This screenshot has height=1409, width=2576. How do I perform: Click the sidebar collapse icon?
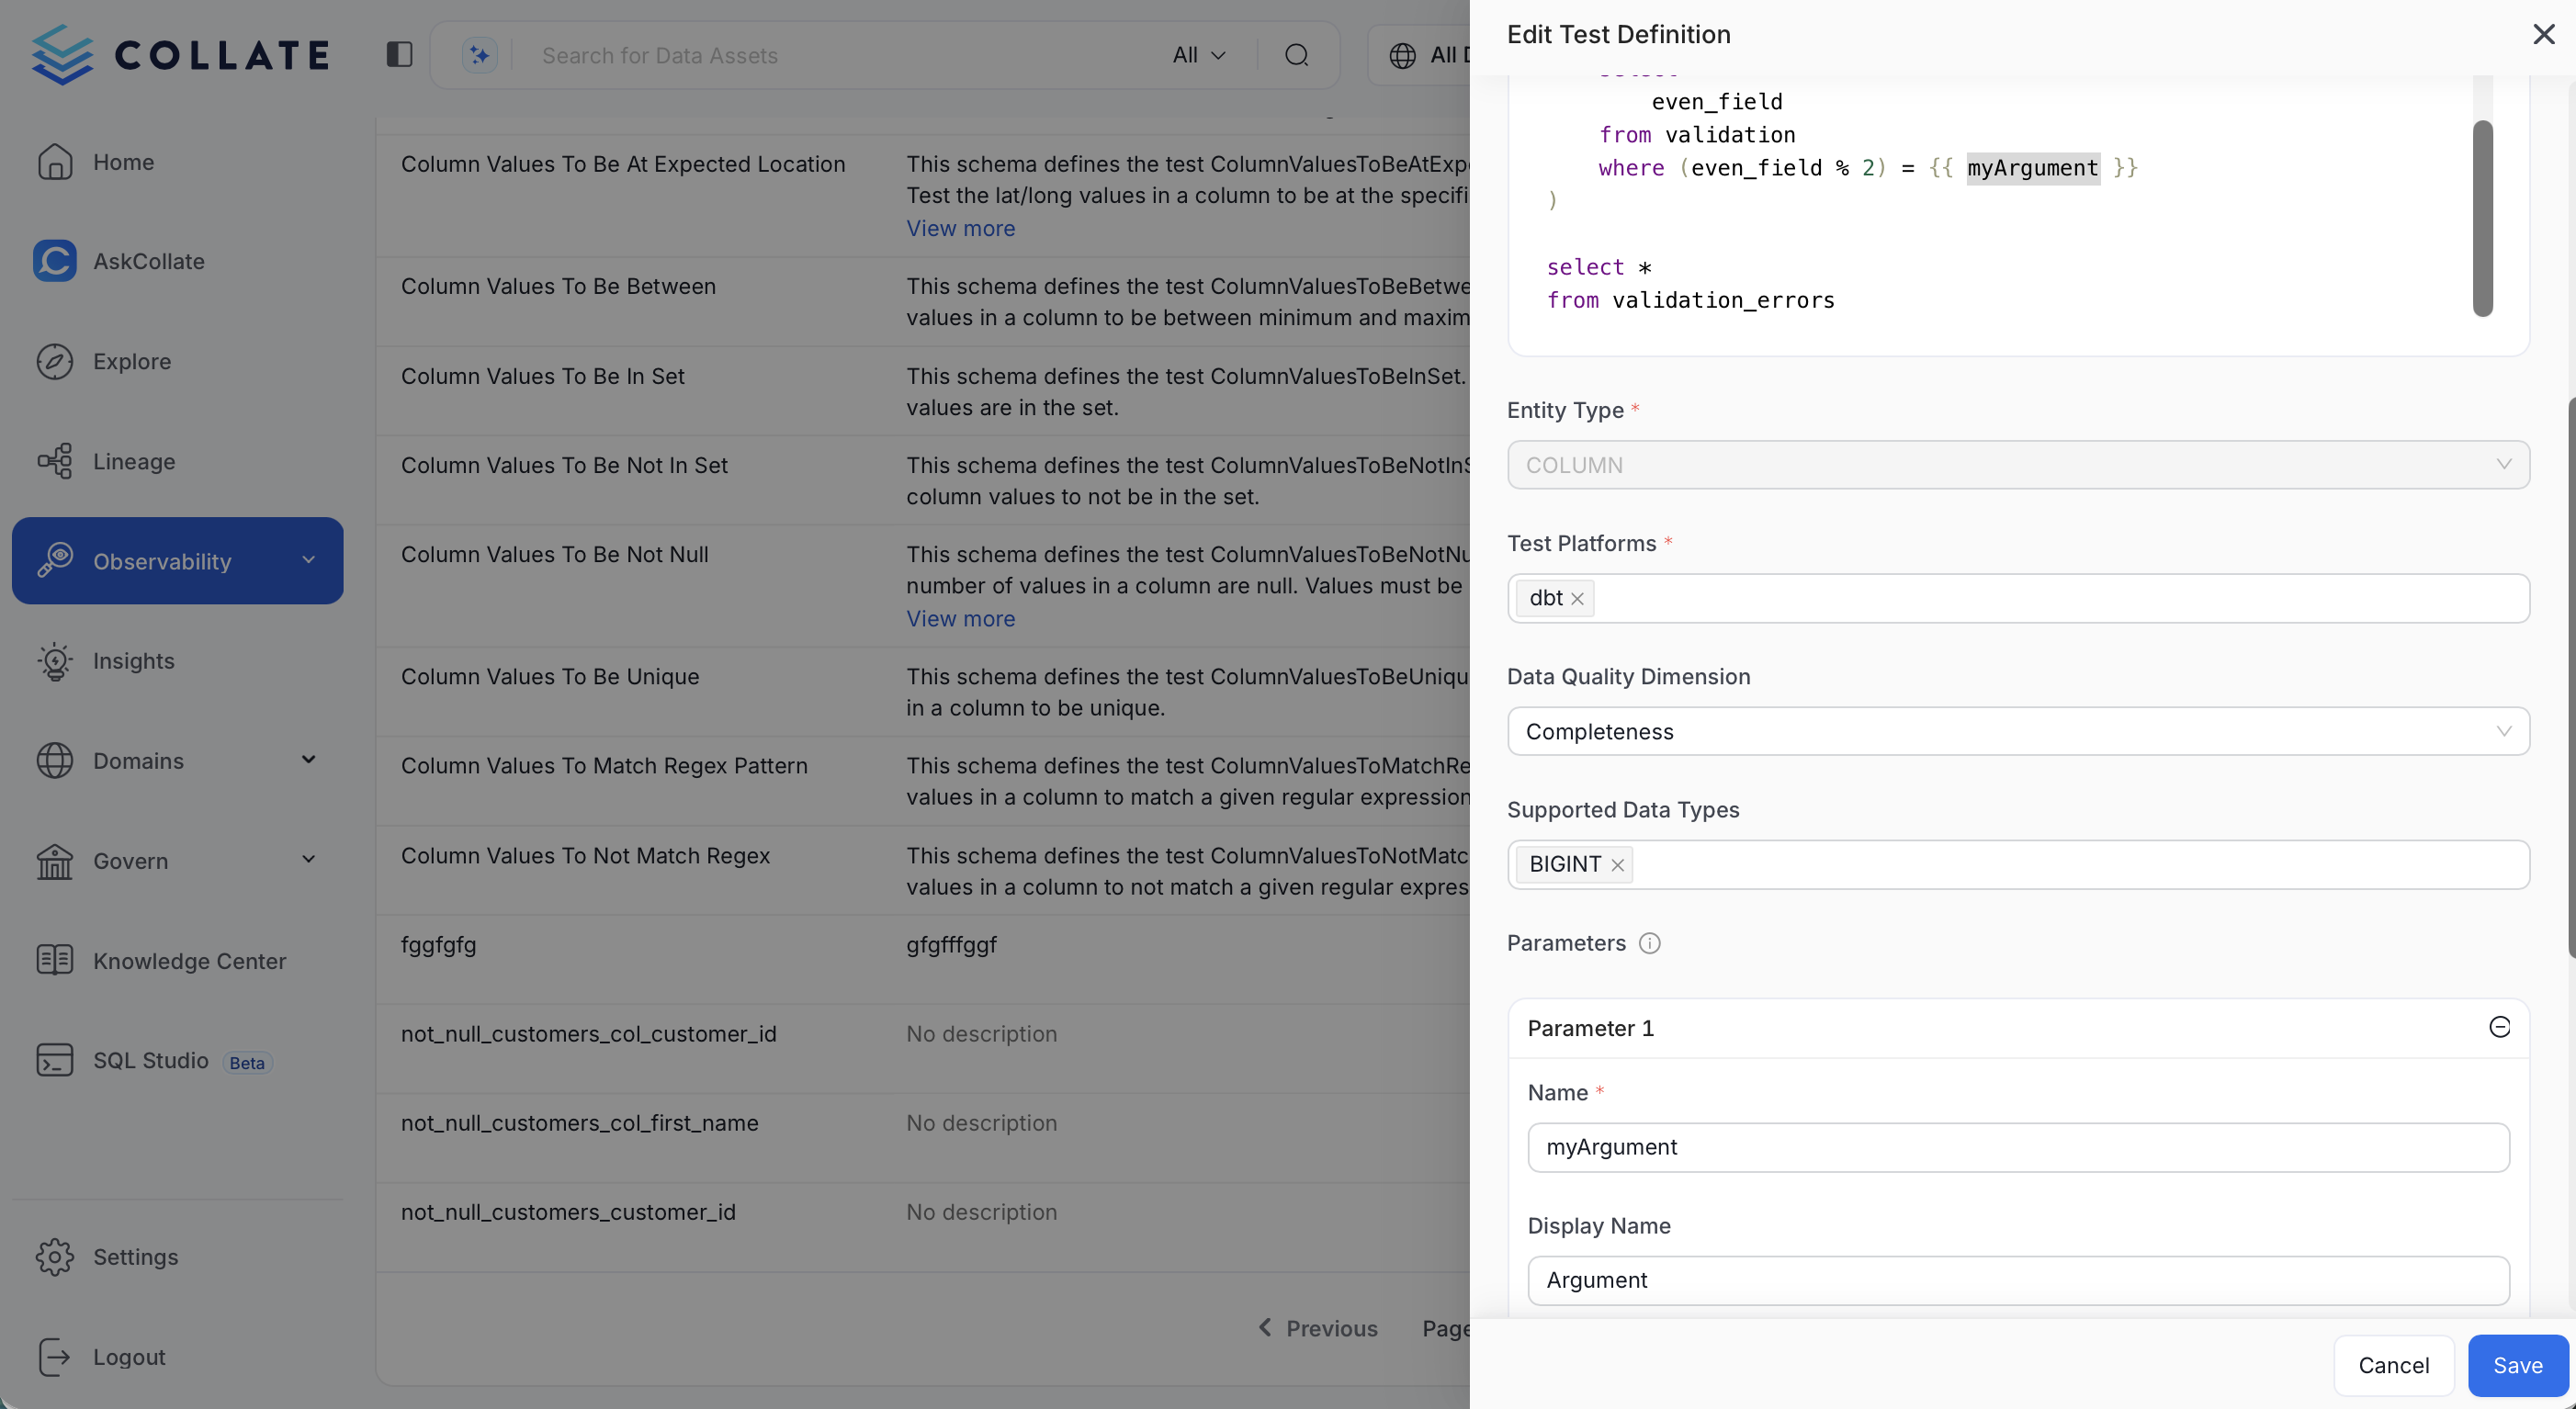[399, 54]
